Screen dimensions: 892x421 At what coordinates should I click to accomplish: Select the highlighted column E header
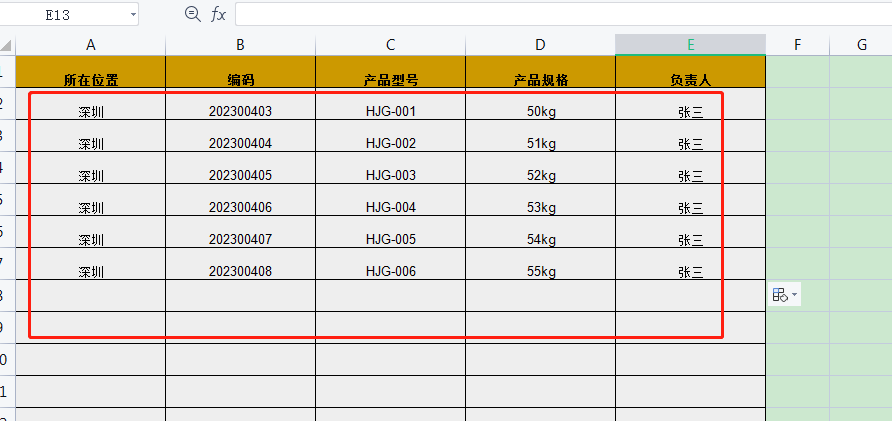click(690, 45)
